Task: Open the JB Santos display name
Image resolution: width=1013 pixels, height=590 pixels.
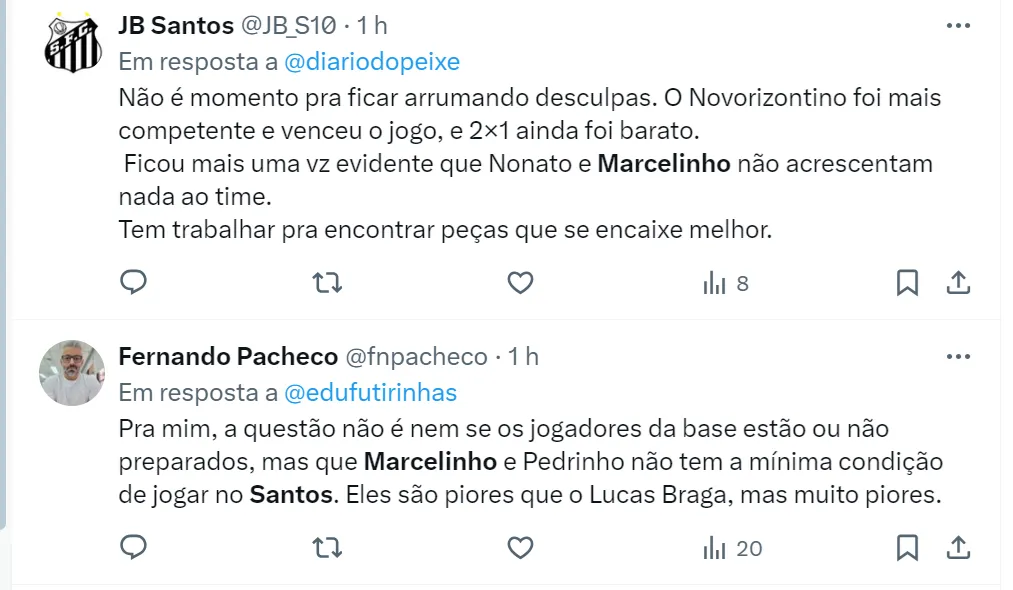Action: point(176,25)
